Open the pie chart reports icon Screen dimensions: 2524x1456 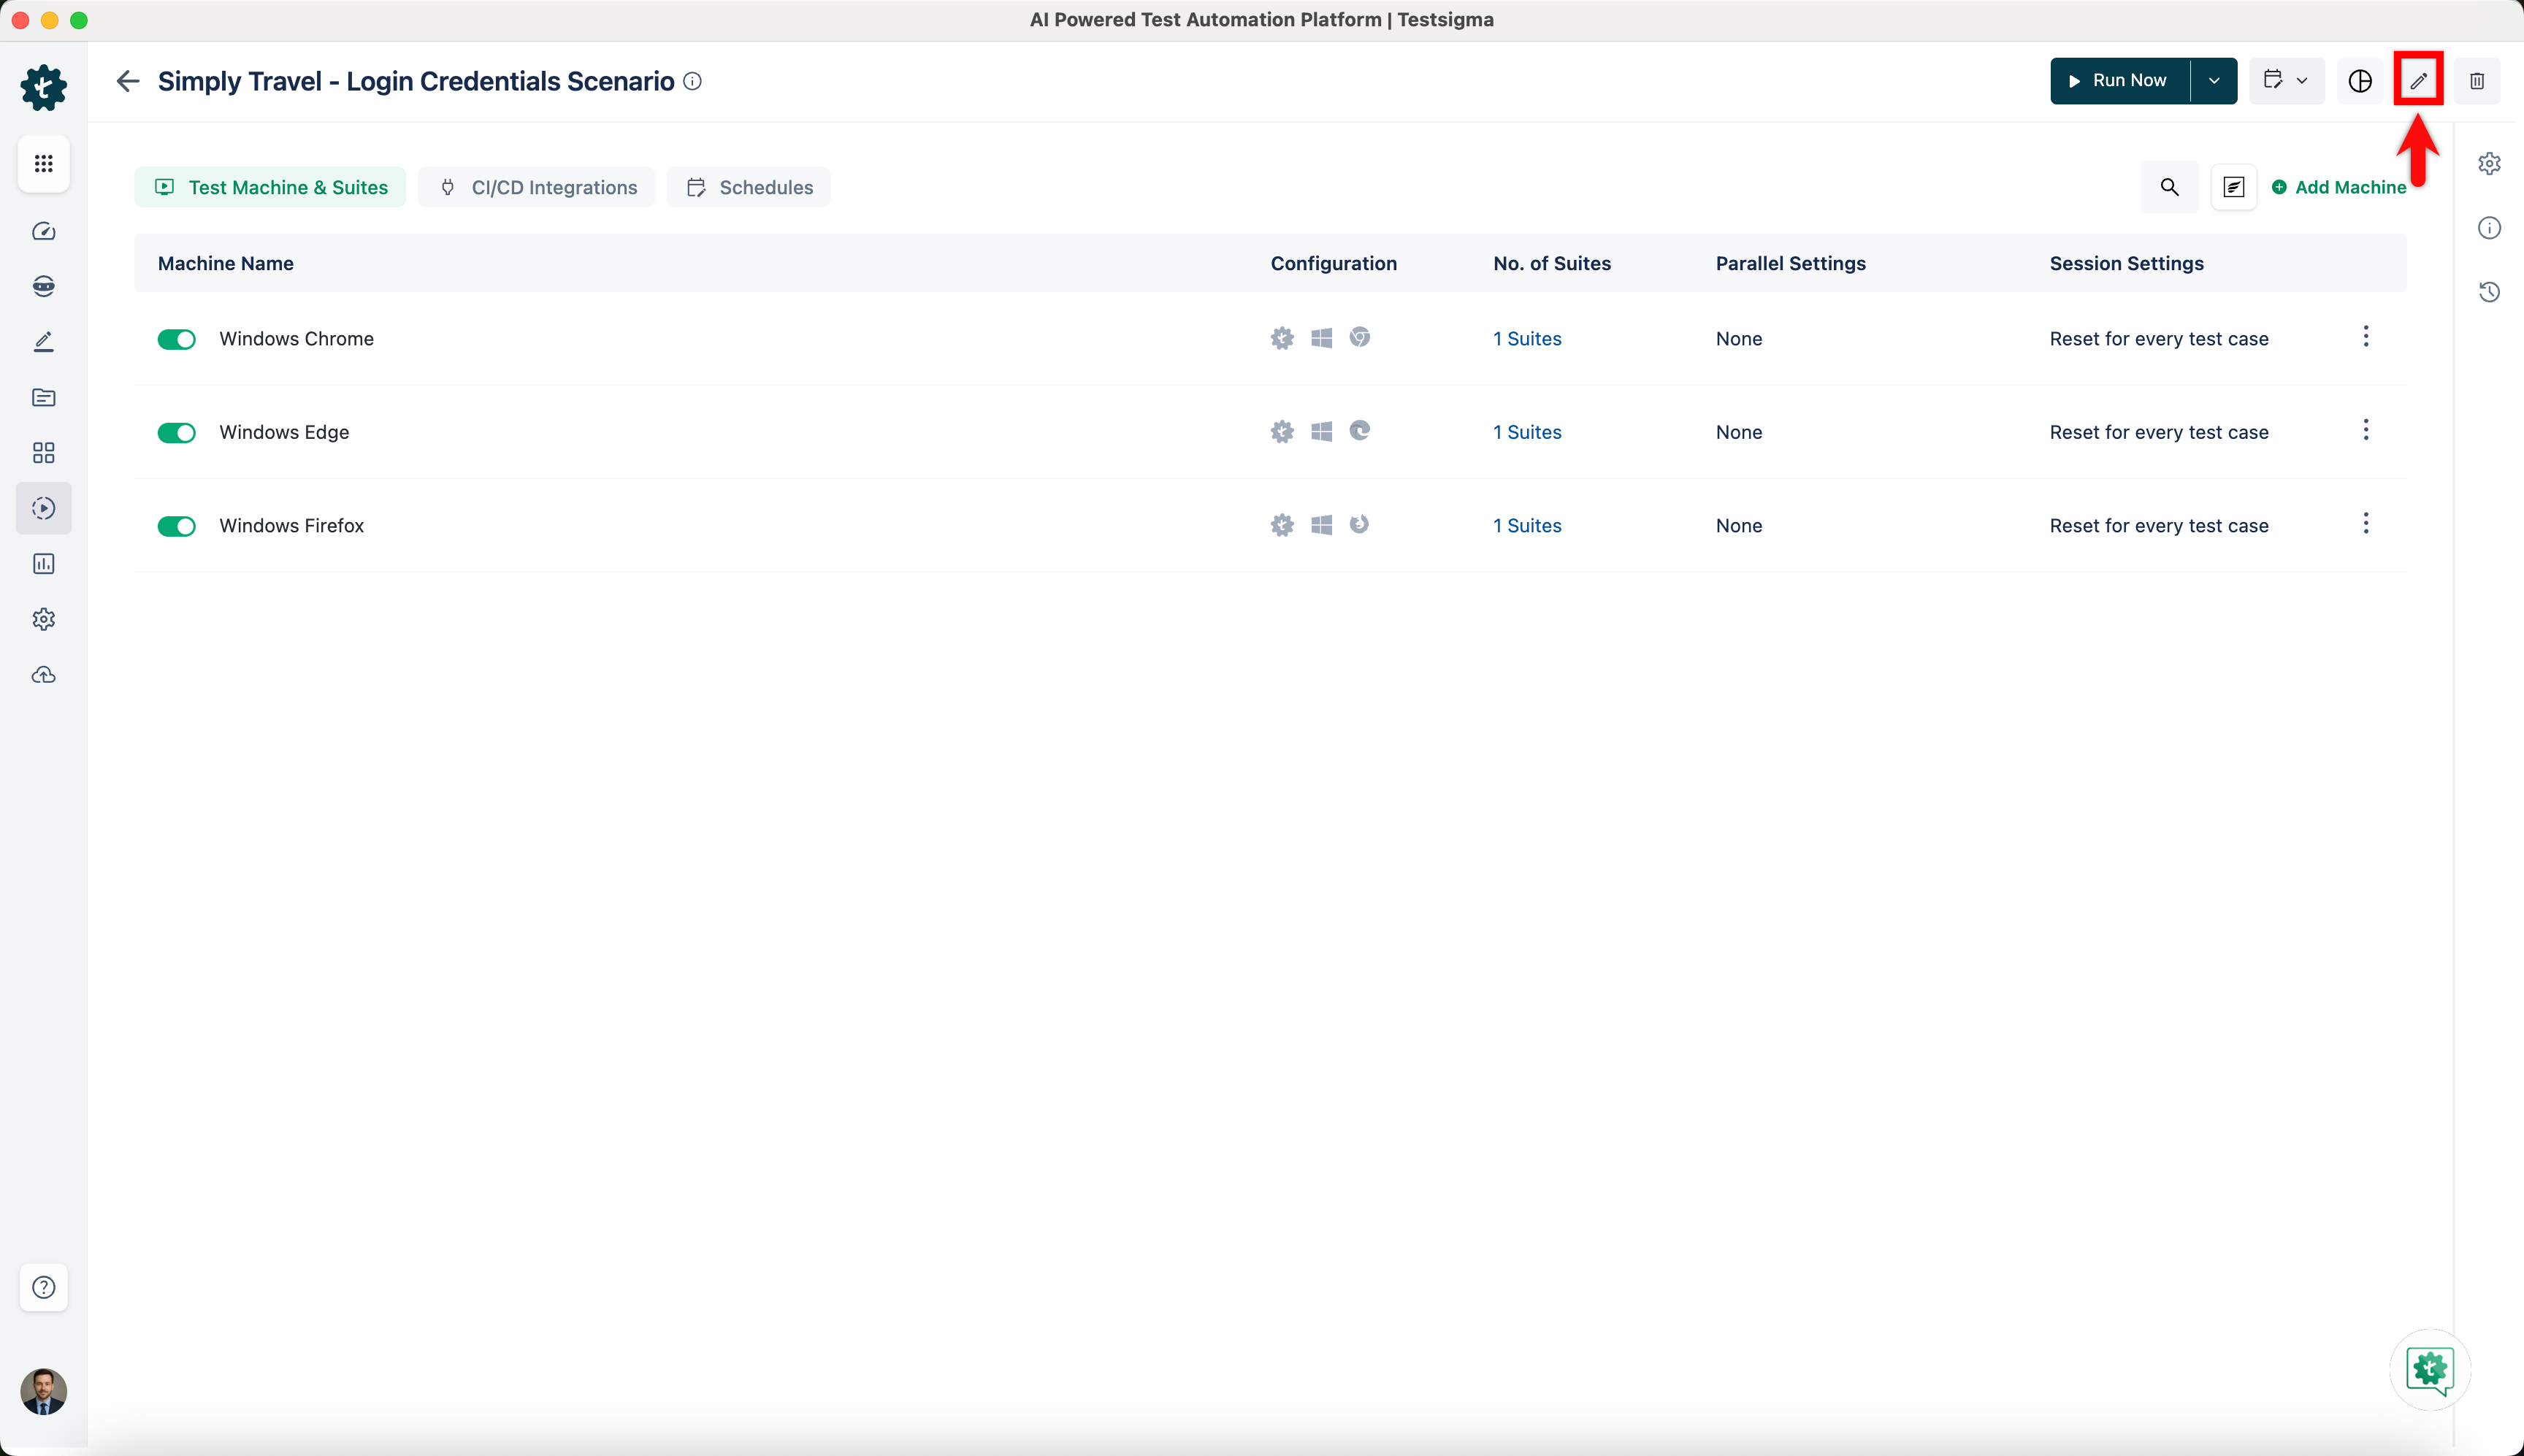pos(2359,81)
